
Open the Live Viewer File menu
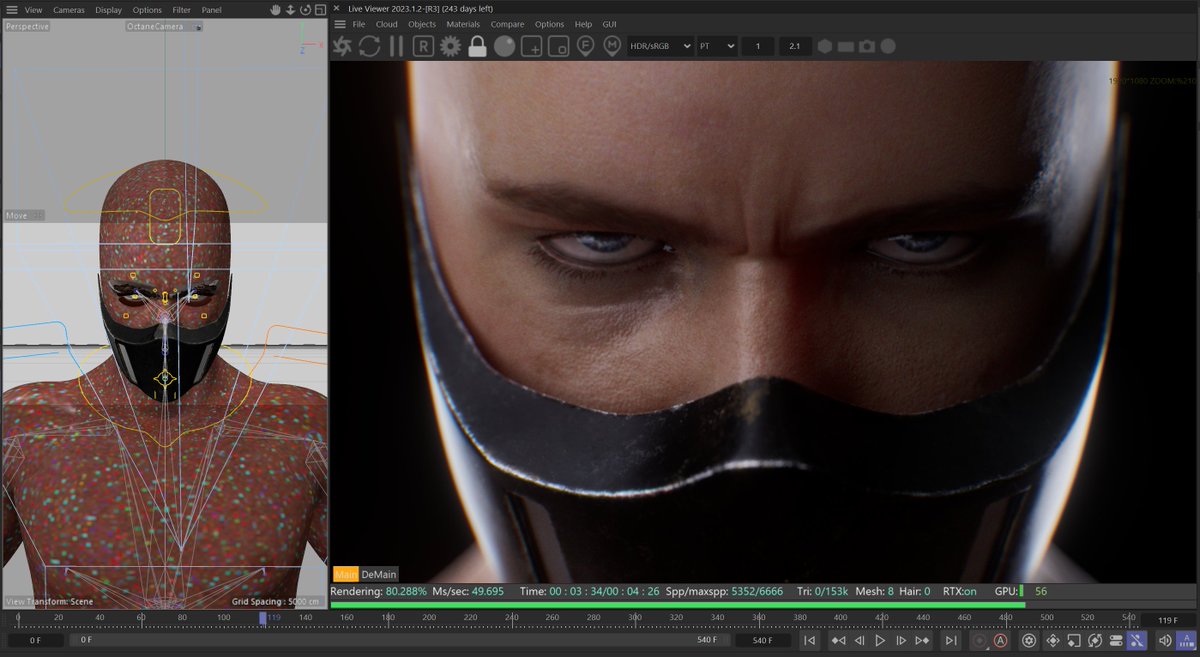point(359,24)
